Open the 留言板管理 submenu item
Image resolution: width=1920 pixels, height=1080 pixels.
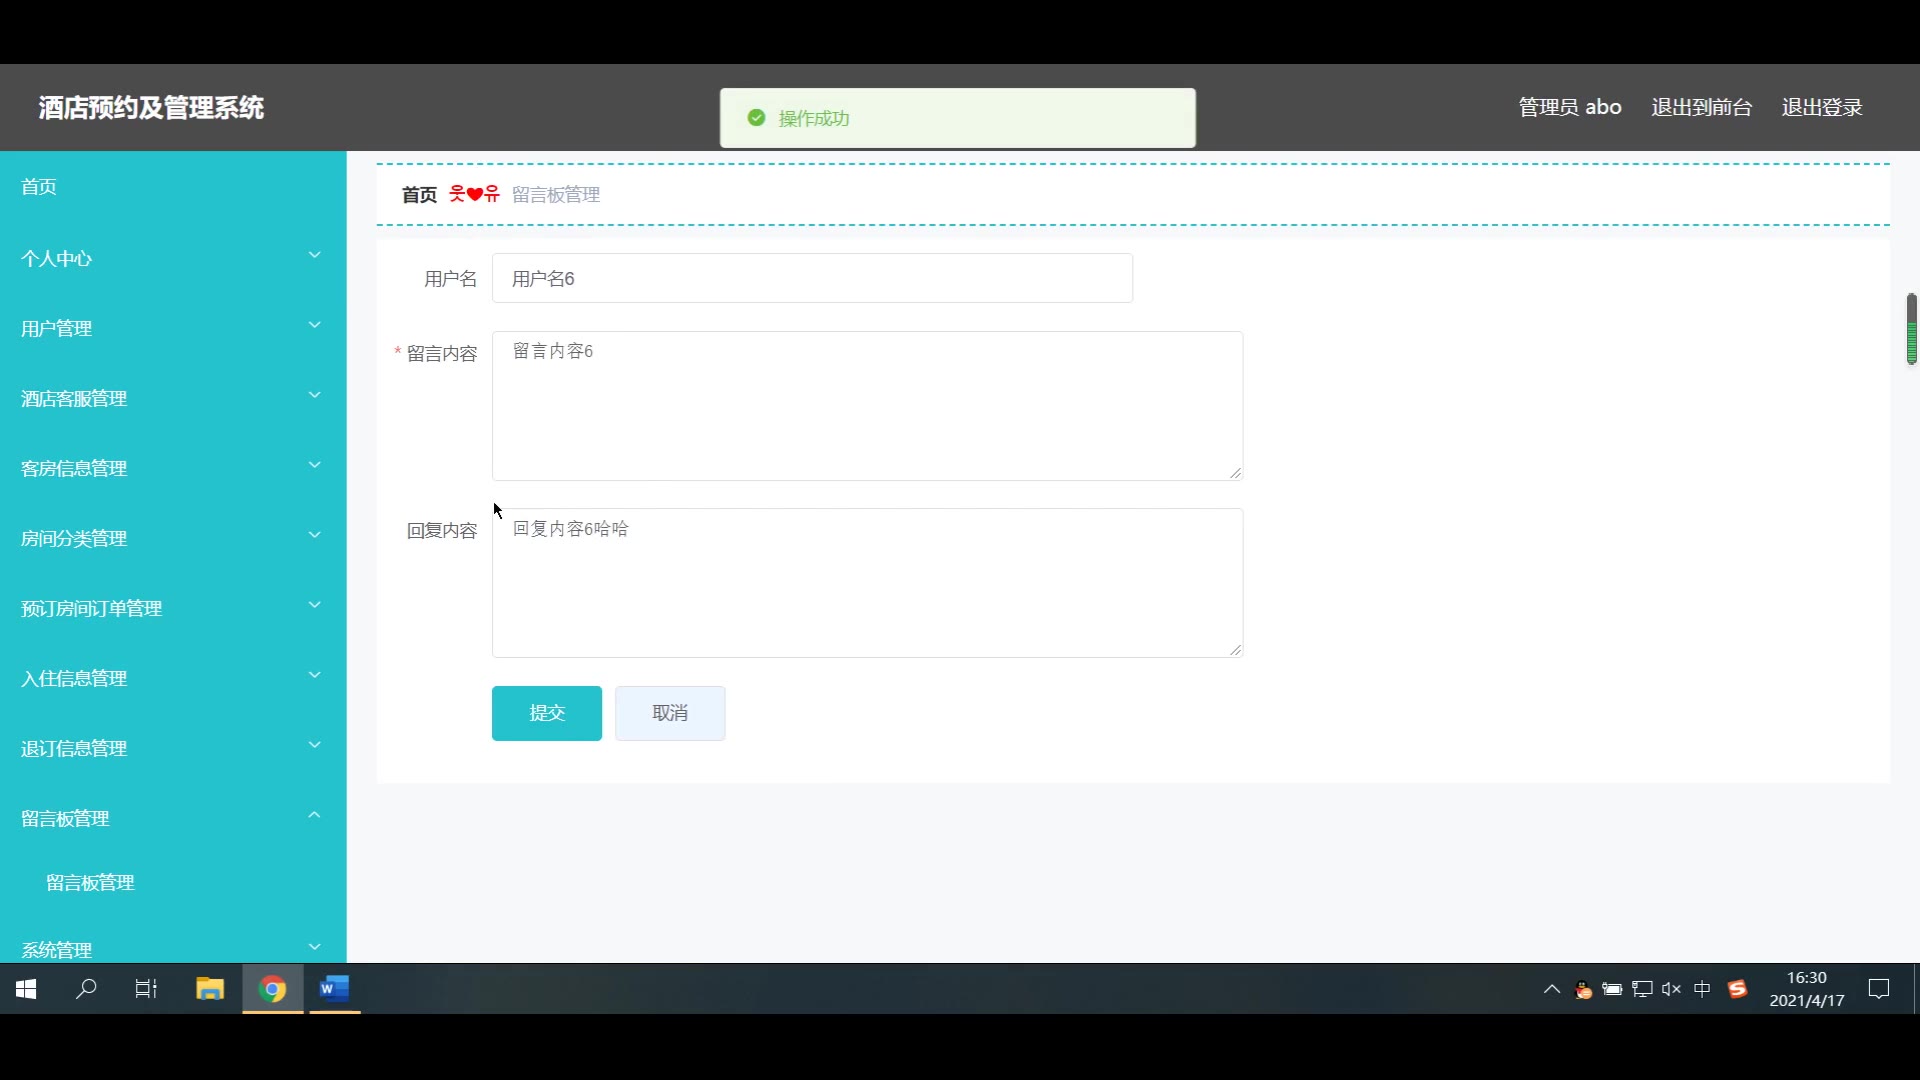(90, 882)
